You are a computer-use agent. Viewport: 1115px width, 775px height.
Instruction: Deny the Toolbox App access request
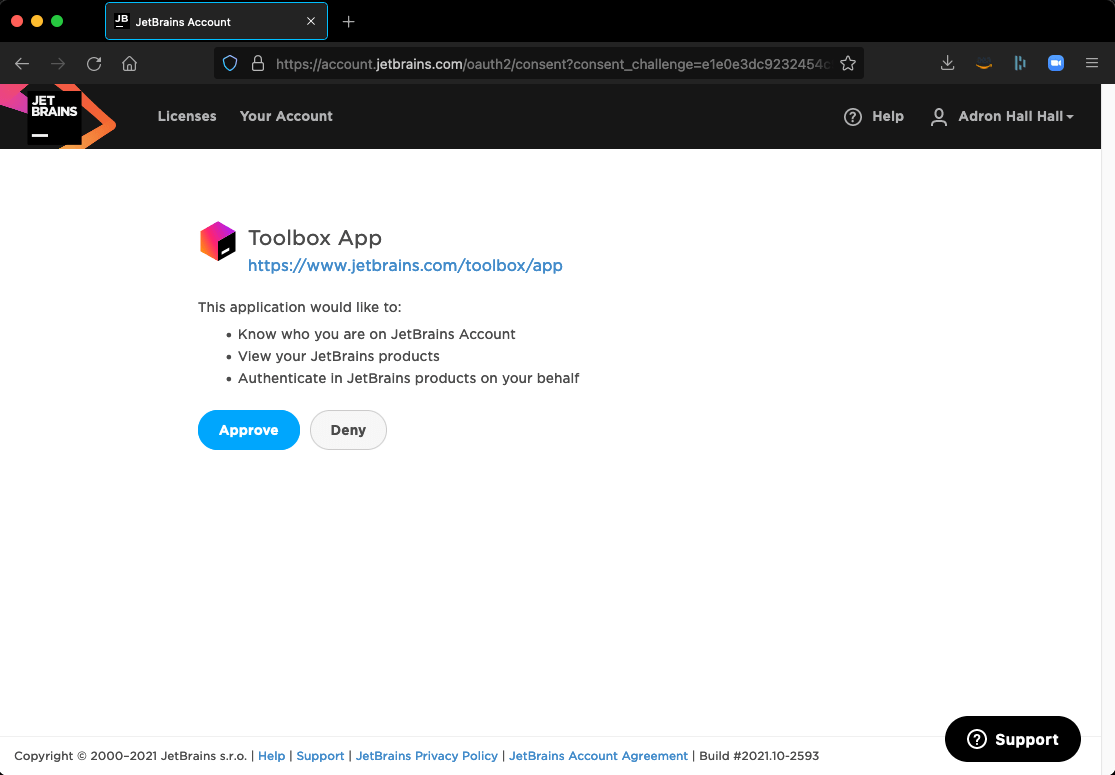click(x=348, y=430)
